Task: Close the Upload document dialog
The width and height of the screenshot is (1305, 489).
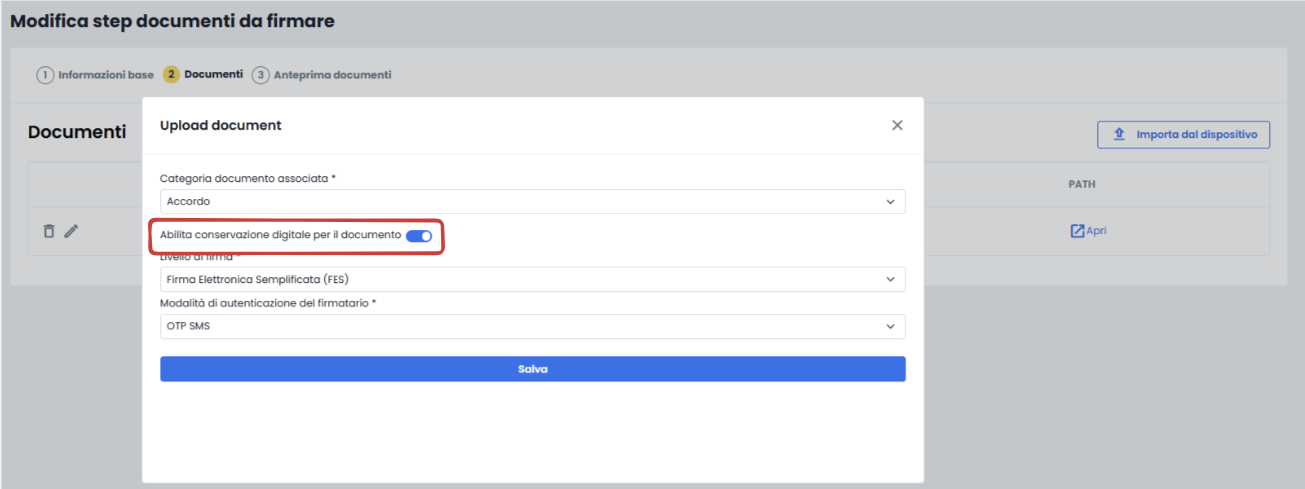Action: click(897, 125)
